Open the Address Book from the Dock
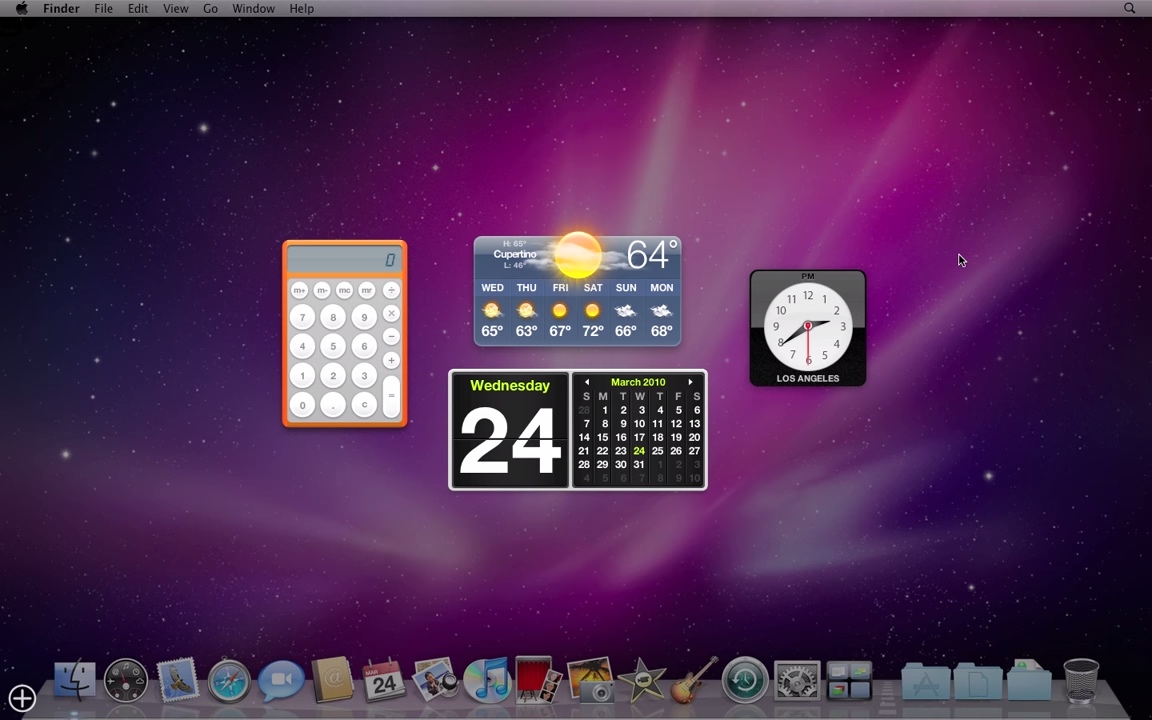 [x=333, y=680]
